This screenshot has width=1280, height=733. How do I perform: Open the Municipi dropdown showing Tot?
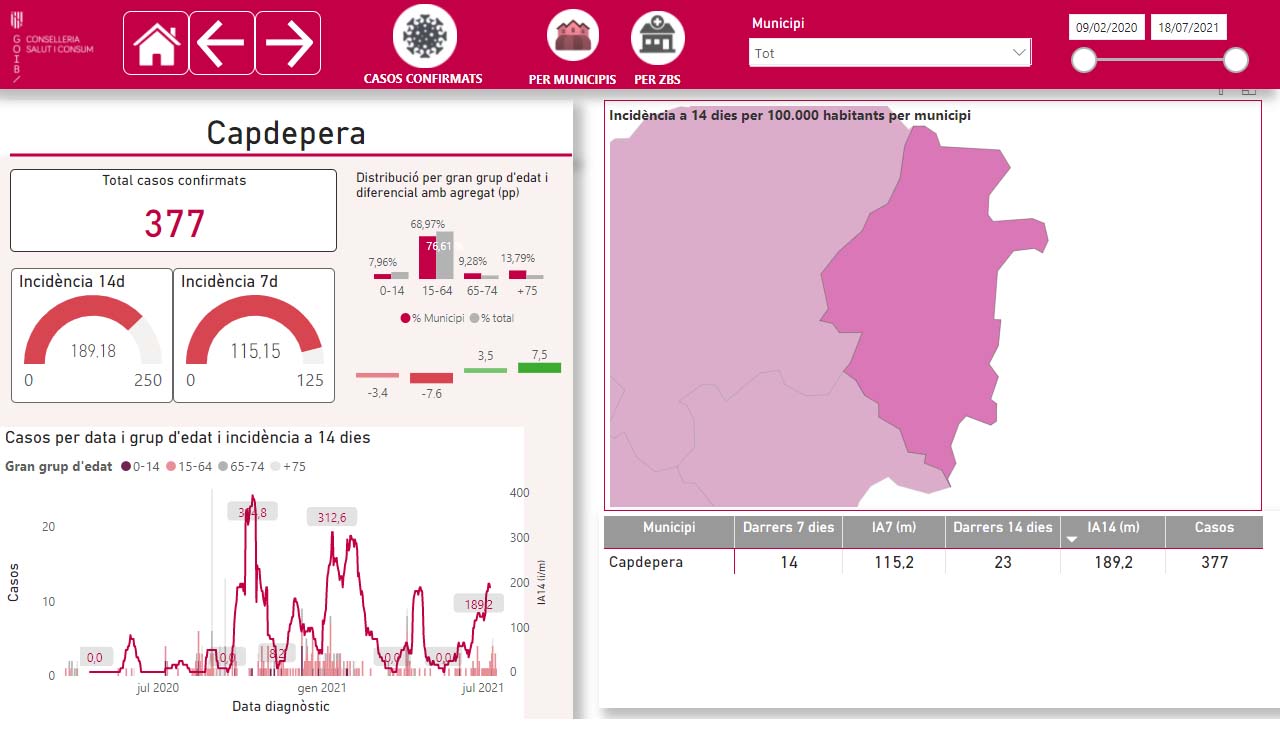(890, 53)
